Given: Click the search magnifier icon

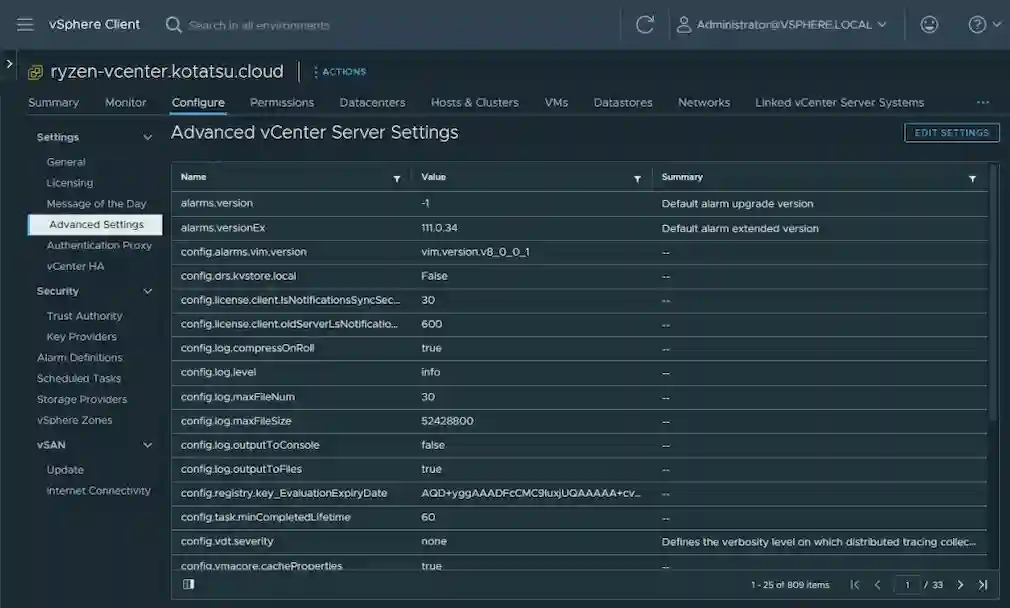Looking at the screenshot, I should click(173, 24).
